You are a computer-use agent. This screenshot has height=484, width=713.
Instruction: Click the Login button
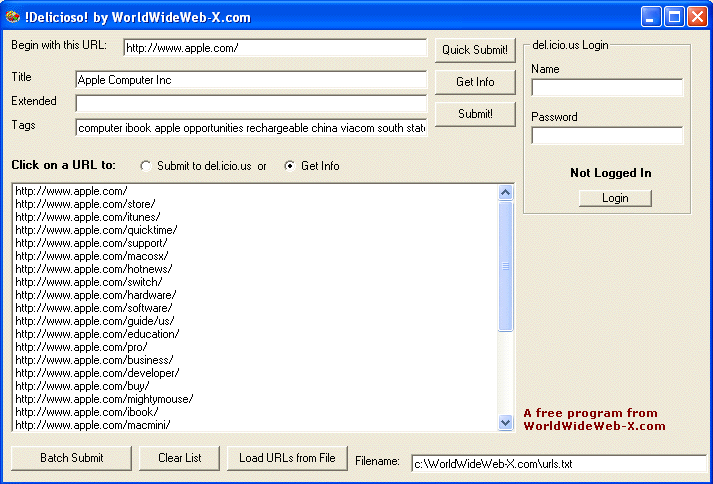pos(615,198)
